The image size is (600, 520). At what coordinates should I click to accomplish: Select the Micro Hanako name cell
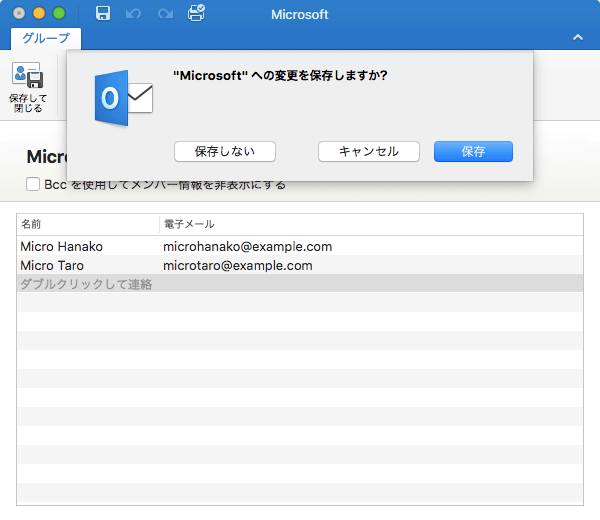[x=62, y=246]
